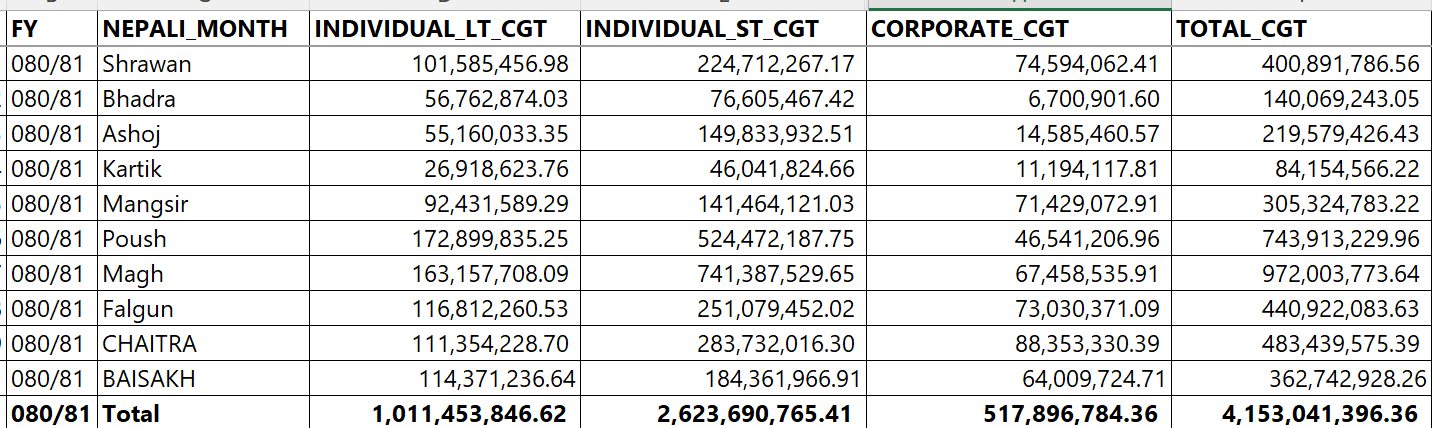Click the total long-term sum 1,011,453,846.62

470,414
